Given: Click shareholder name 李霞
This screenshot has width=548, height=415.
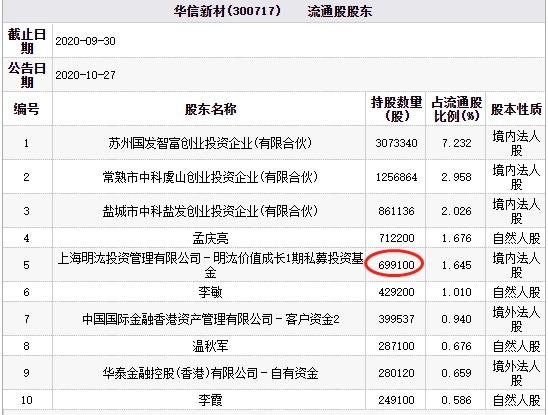Looking at the screenshot, I should pyautogui.click(x=210, y=400).
